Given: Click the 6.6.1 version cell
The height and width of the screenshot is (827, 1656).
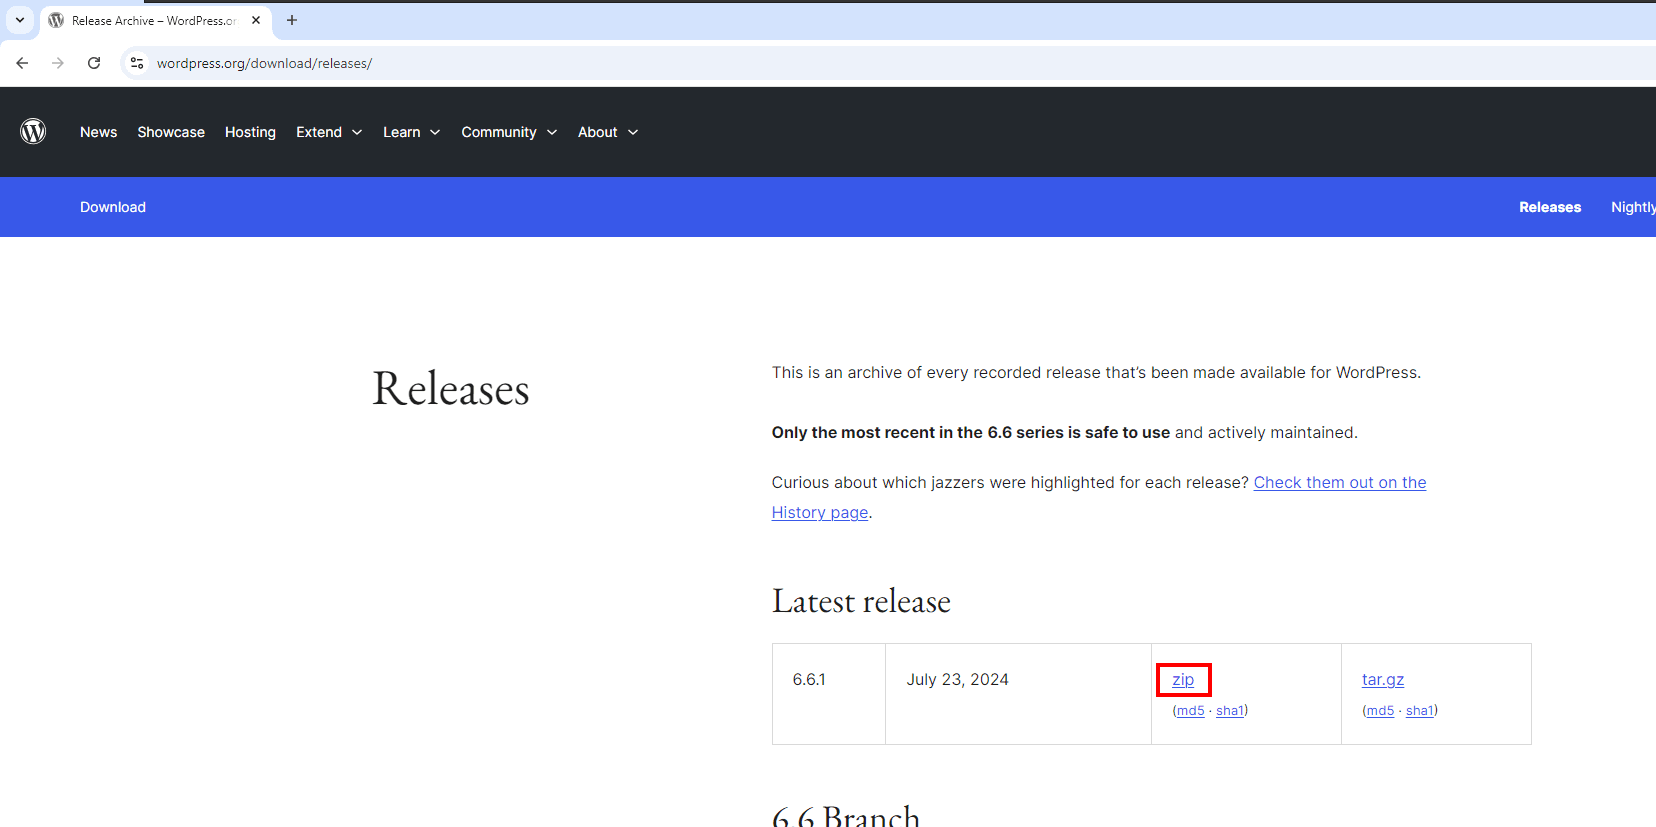Looking at the screenshot, I should coord(828,694).
